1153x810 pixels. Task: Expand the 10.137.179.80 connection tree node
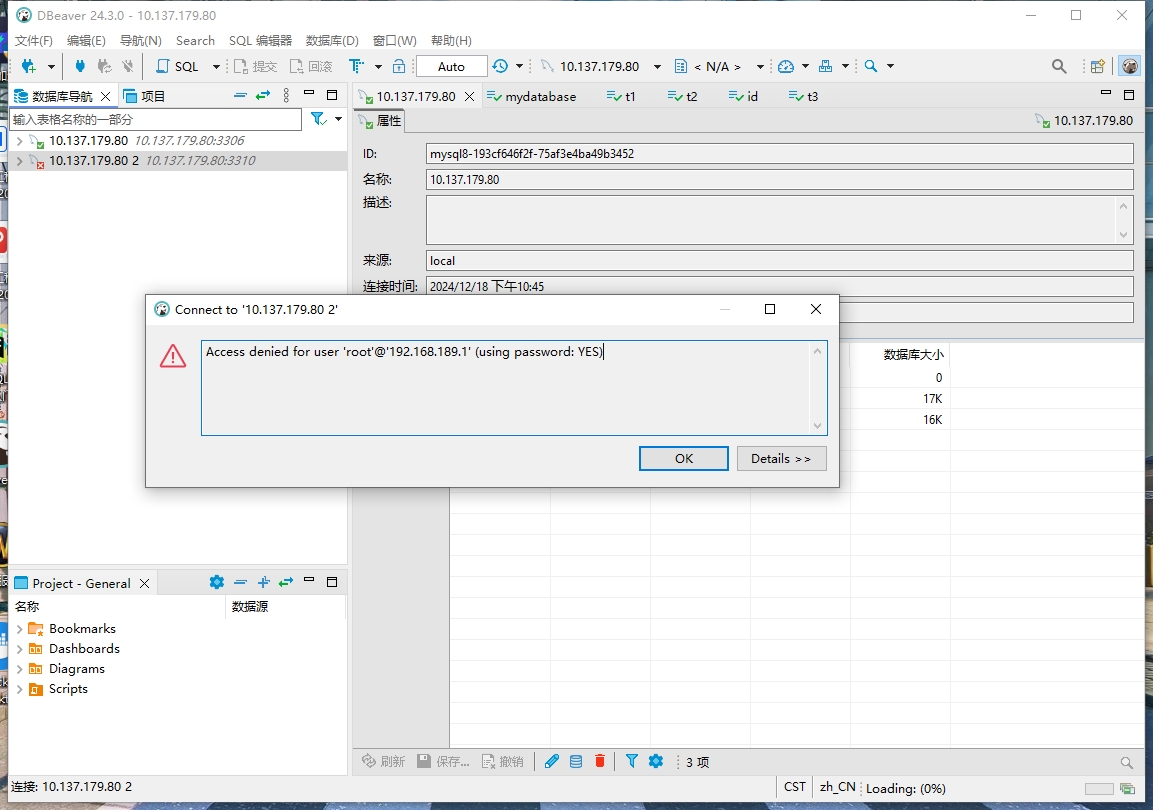[x=19, y=141]
